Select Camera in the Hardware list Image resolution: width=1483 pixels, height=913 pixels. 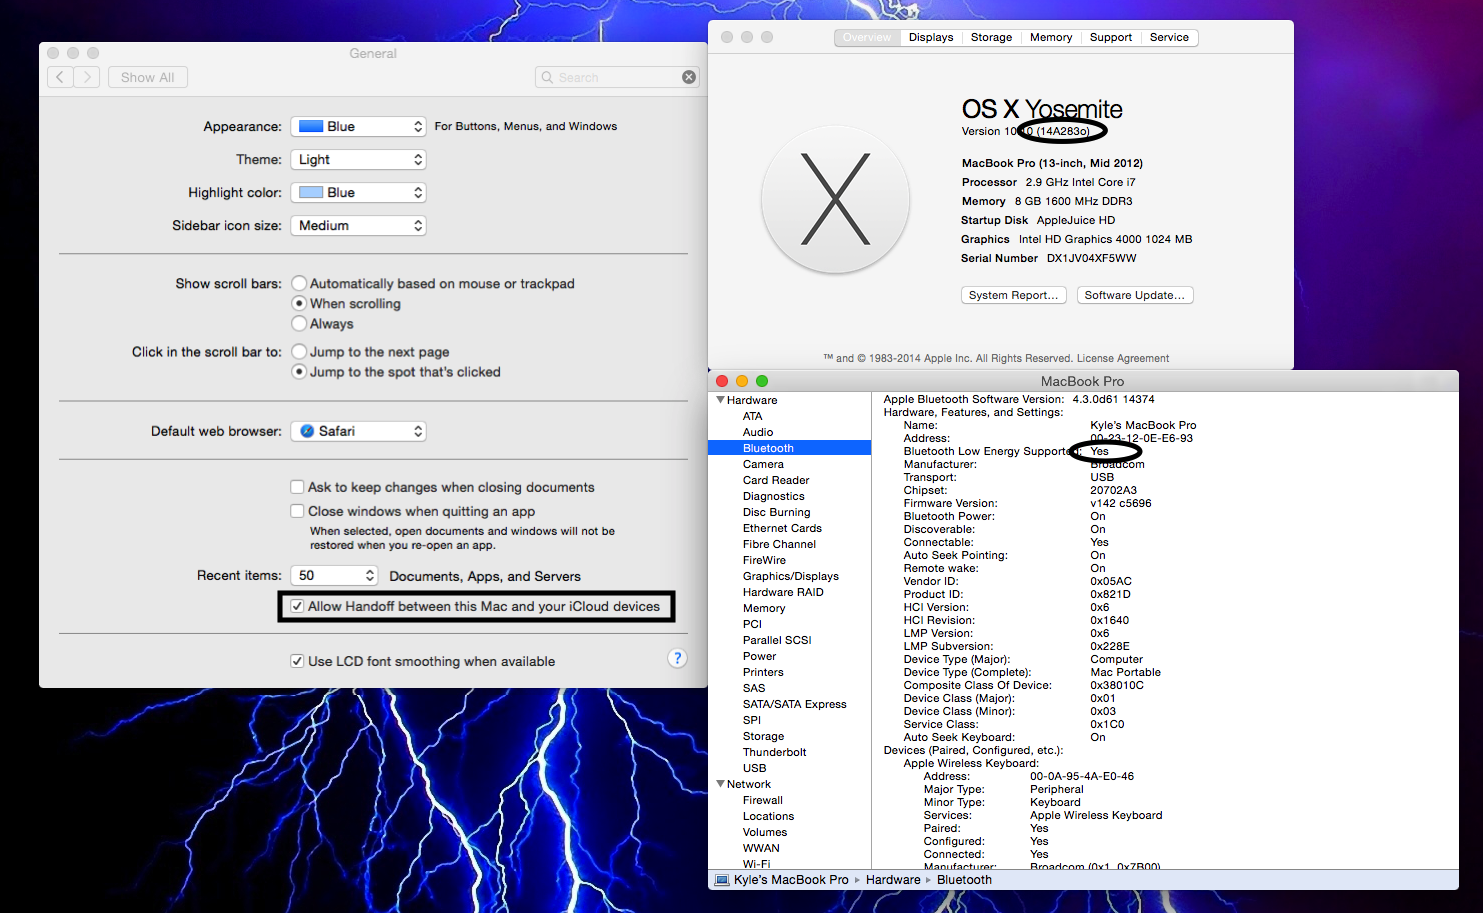763,464
